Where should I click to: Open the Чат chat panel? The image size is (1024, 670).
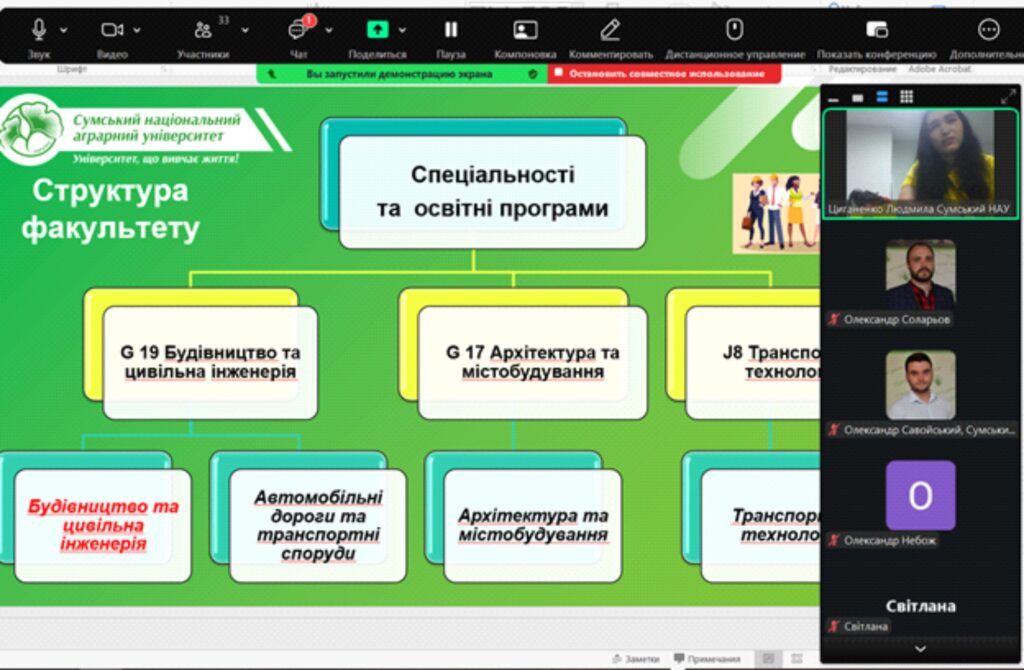coord(298,30)
